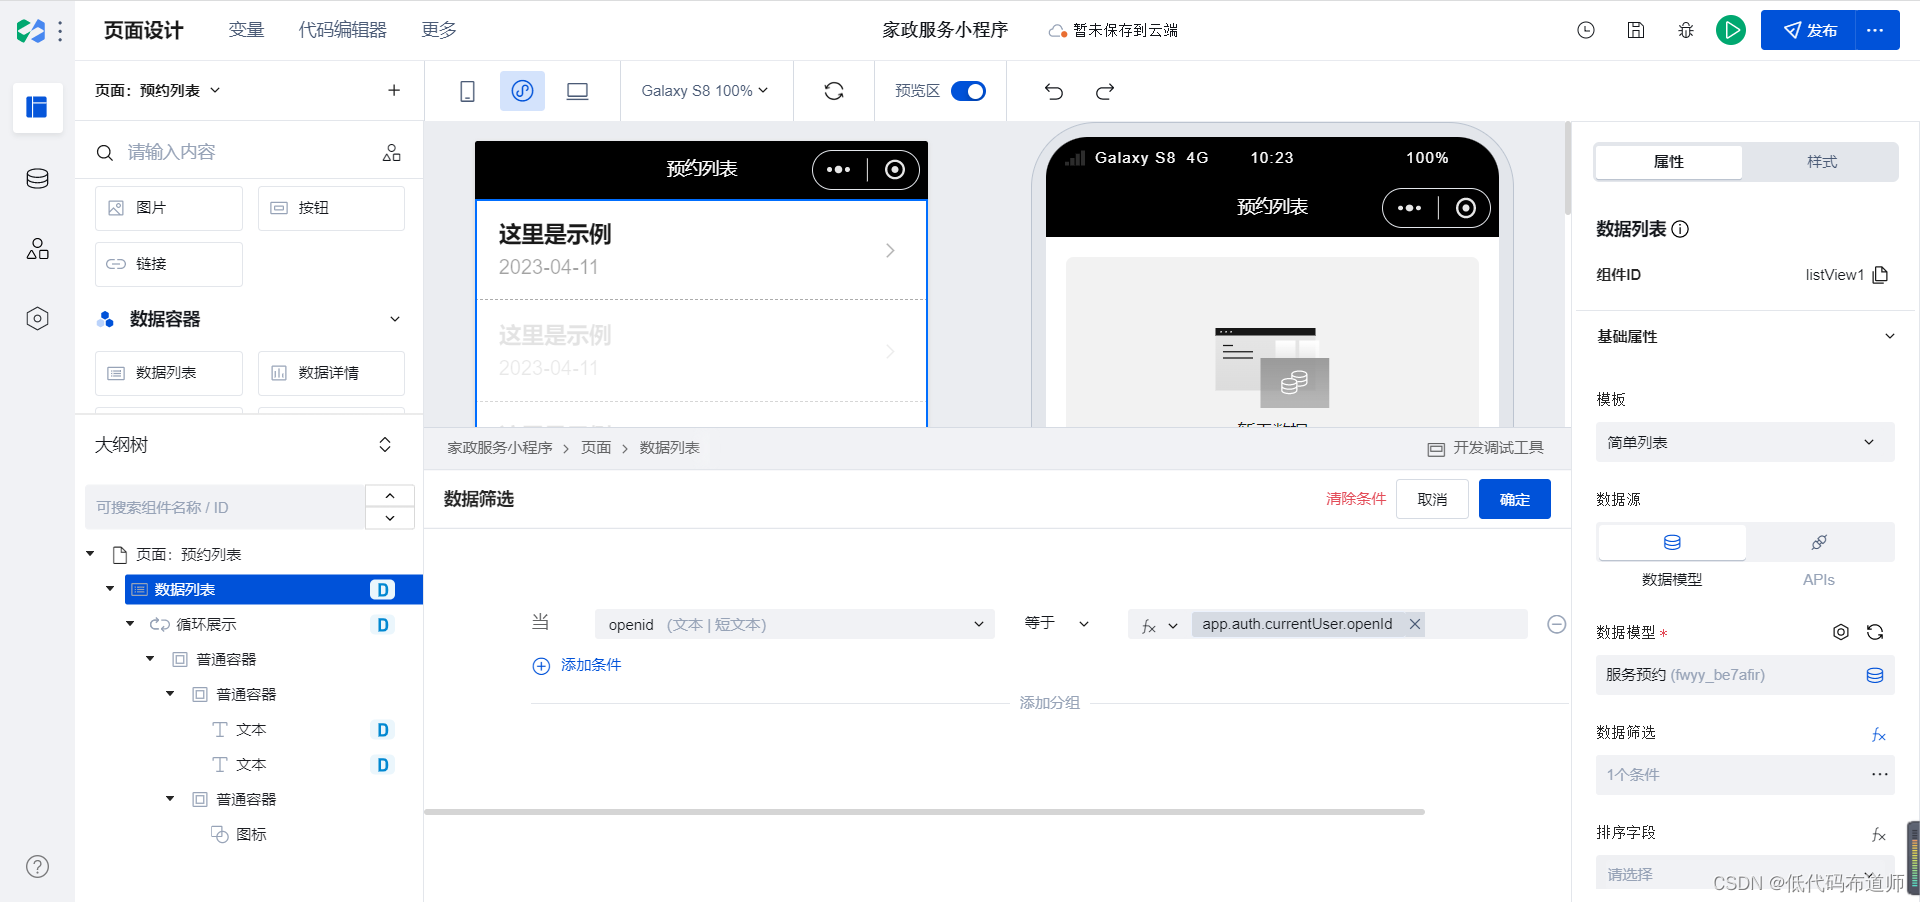1920x902 pixels.
Task: Add a new page with plus icon
Action: pos(394,90)
